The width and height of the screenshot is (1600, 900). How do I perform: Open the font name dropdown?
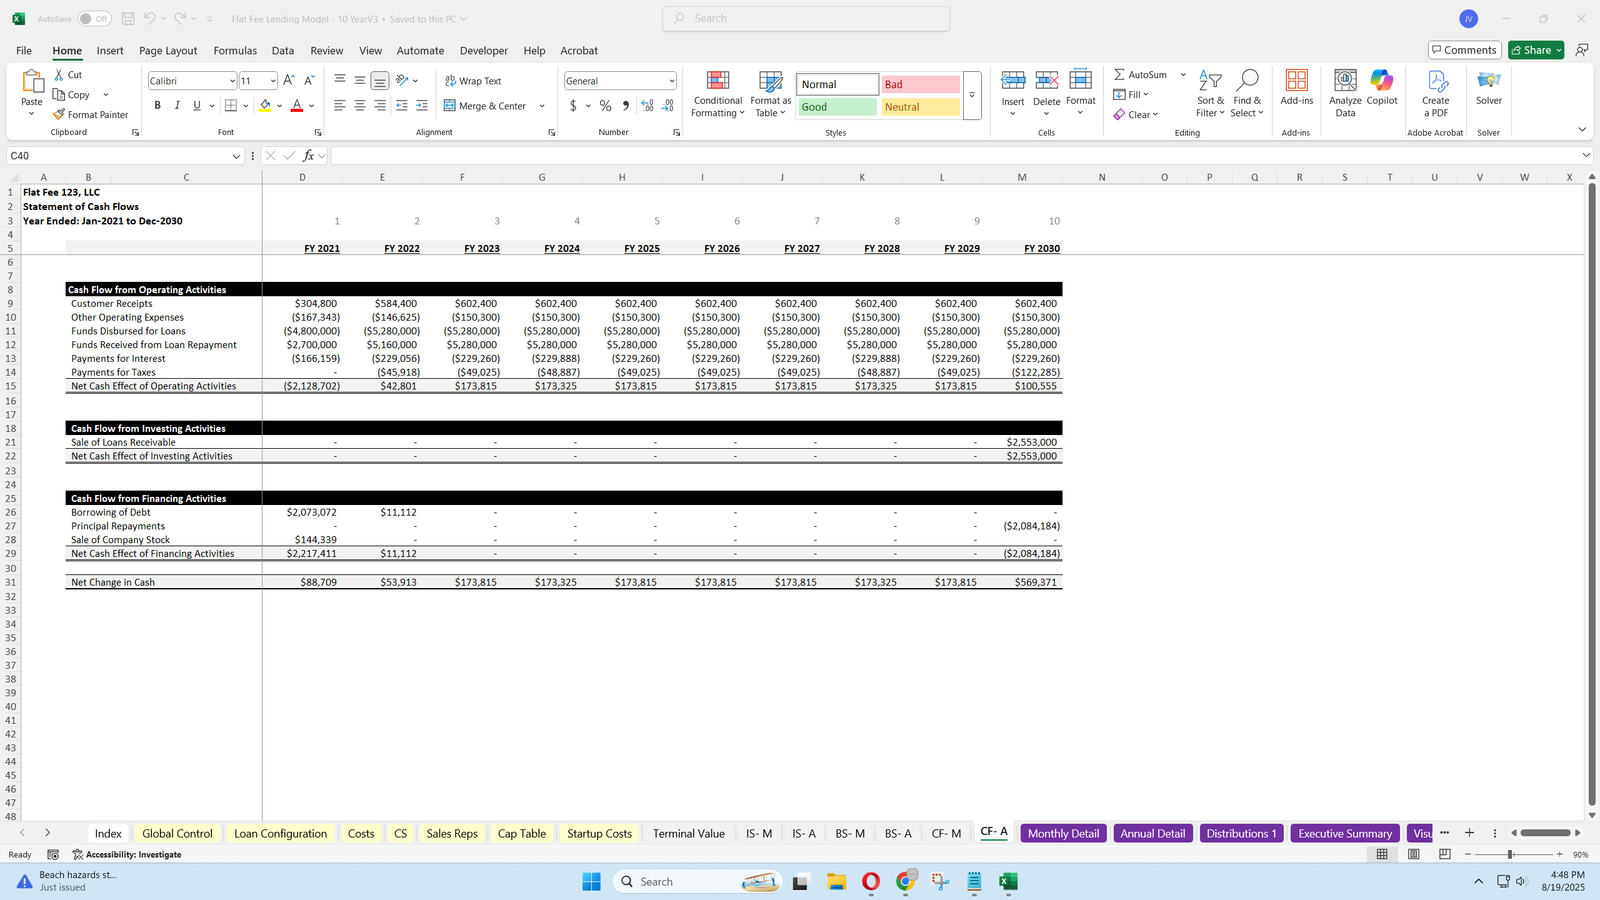coord(232,81)
